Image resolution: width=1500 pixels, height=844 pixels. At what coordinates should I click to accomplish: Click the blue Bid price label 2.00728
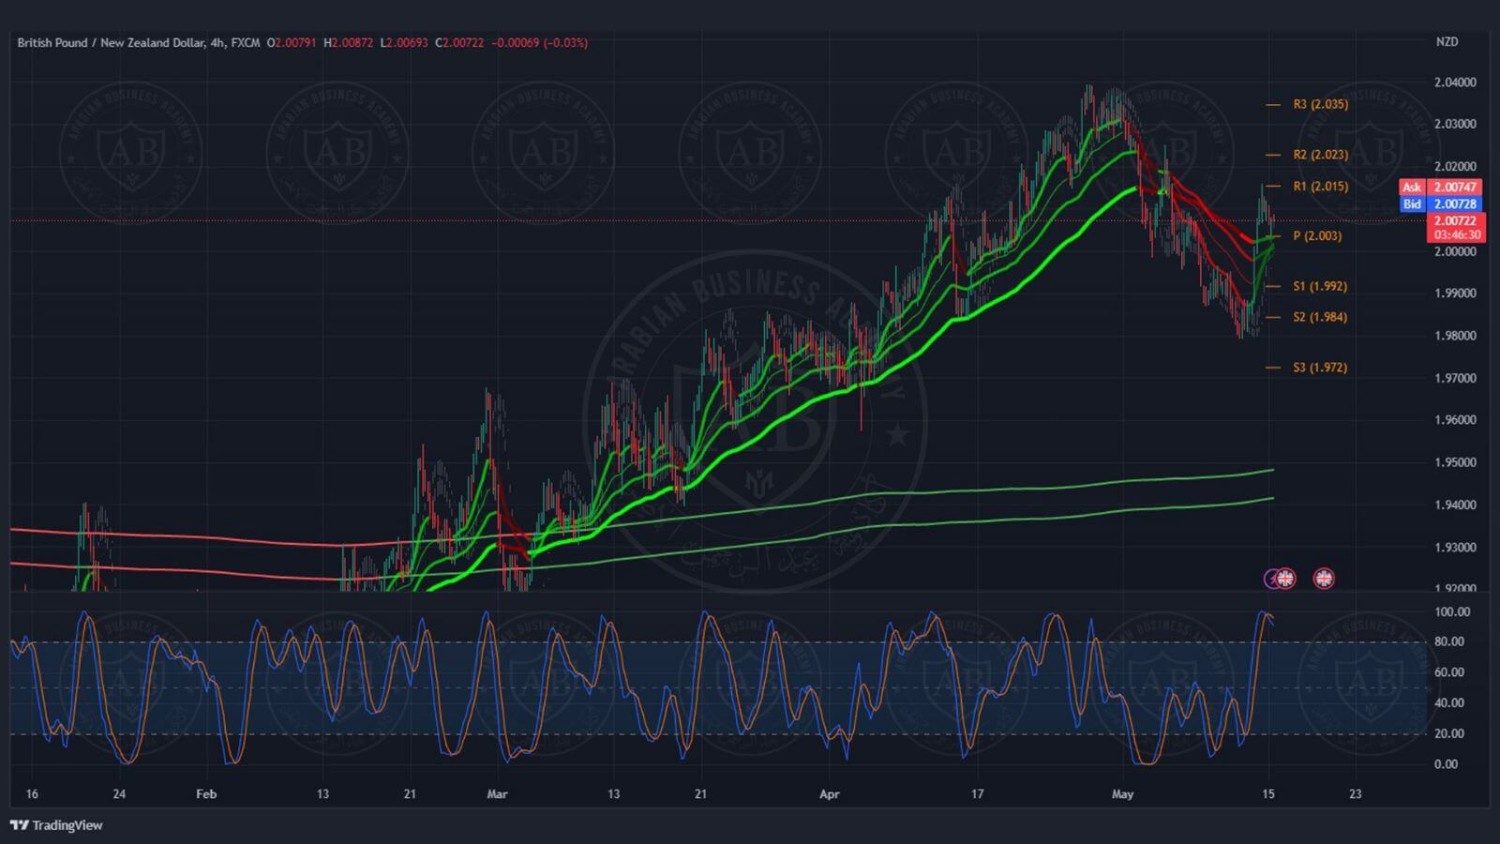coord(1441,204)
